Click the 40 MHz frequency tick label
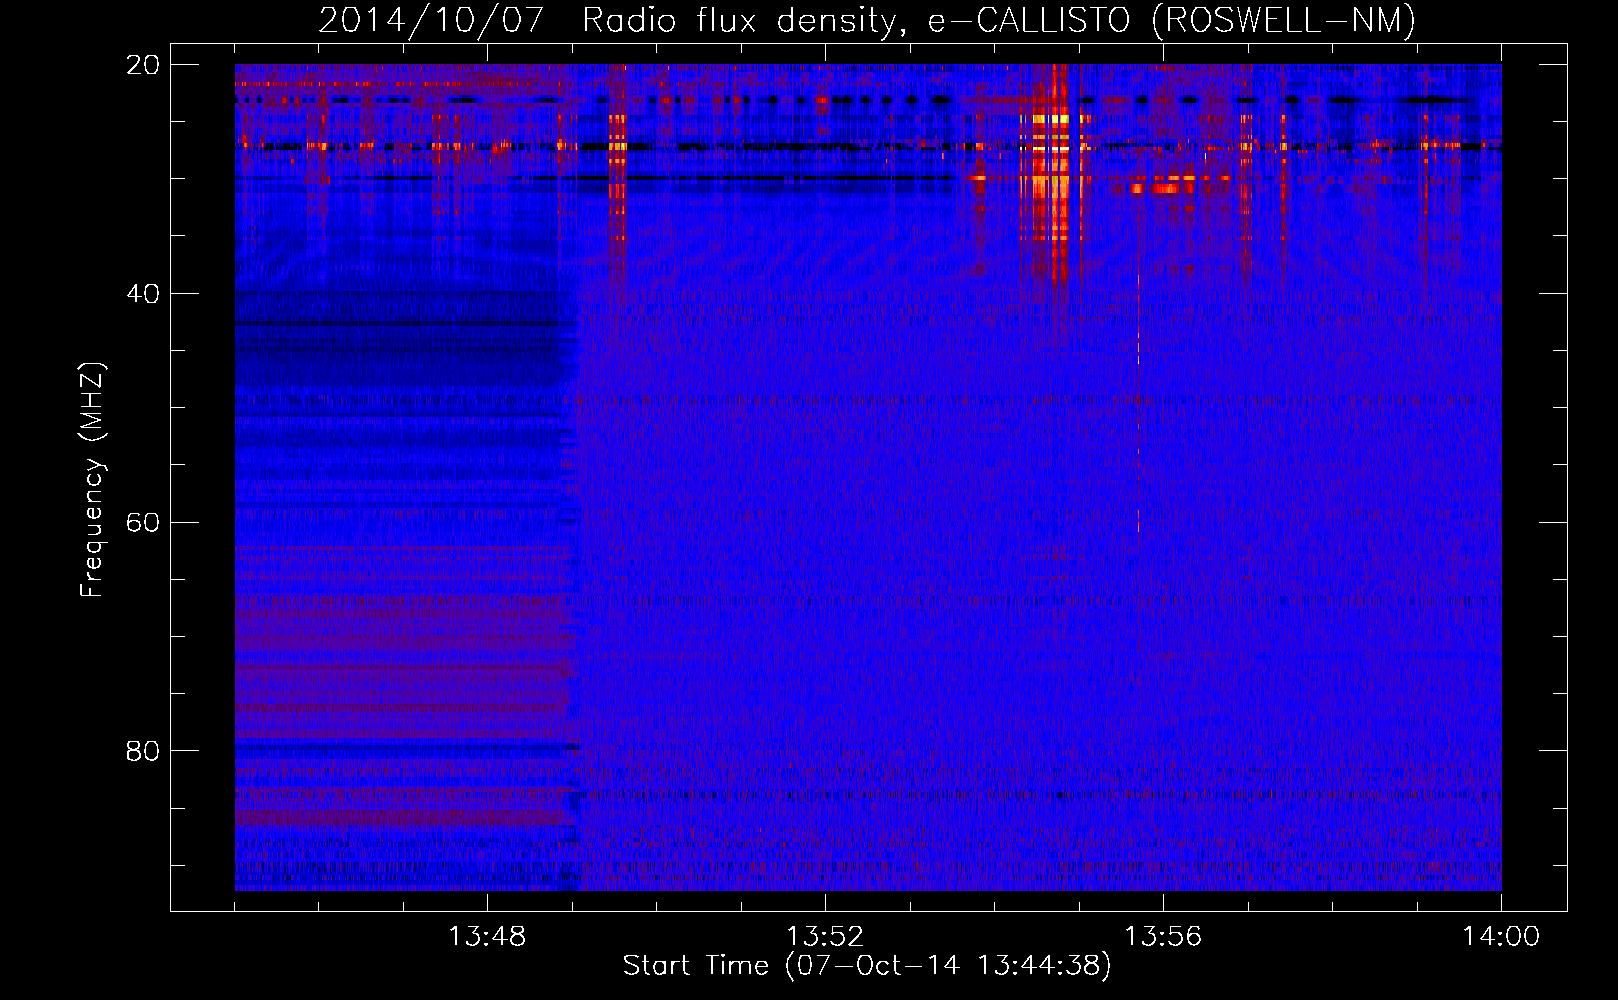Viewport: 1618px width, 1000px height. (142, 294)
